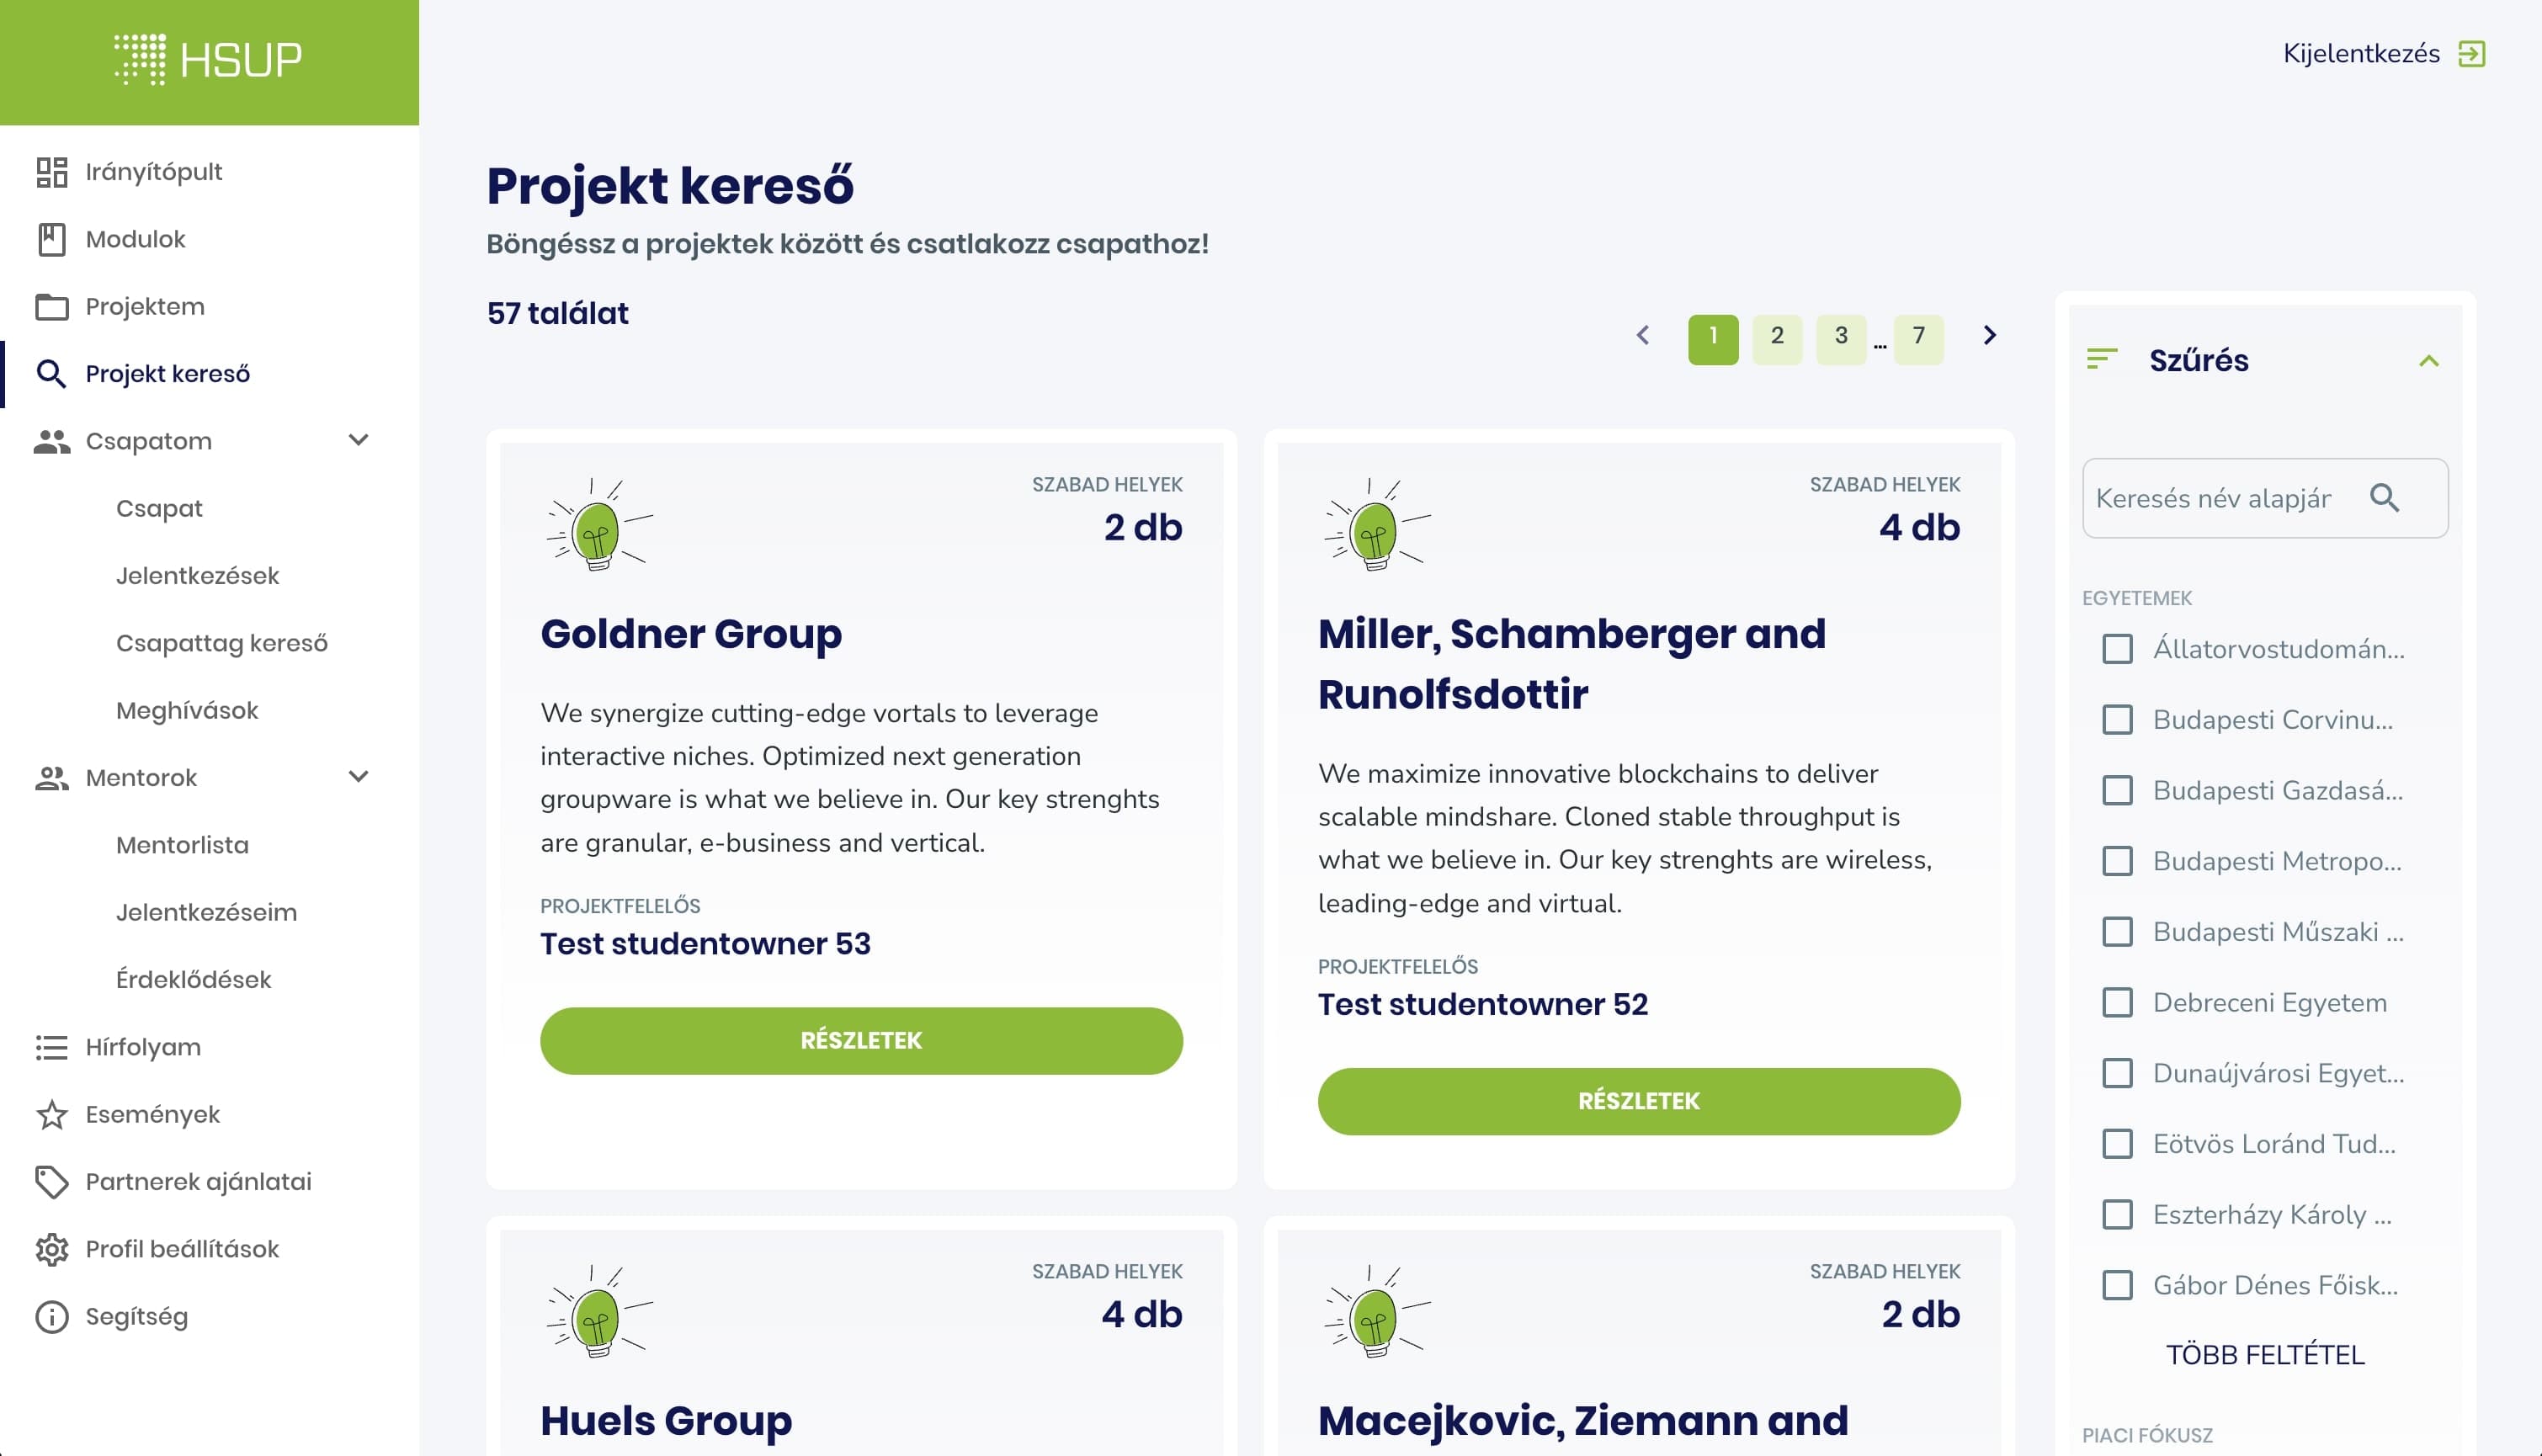The height and width of the screenshot is (1456, 2542).
Task: Check the Debreceni Egyetem checkbox
Action: point(2117,1002)
